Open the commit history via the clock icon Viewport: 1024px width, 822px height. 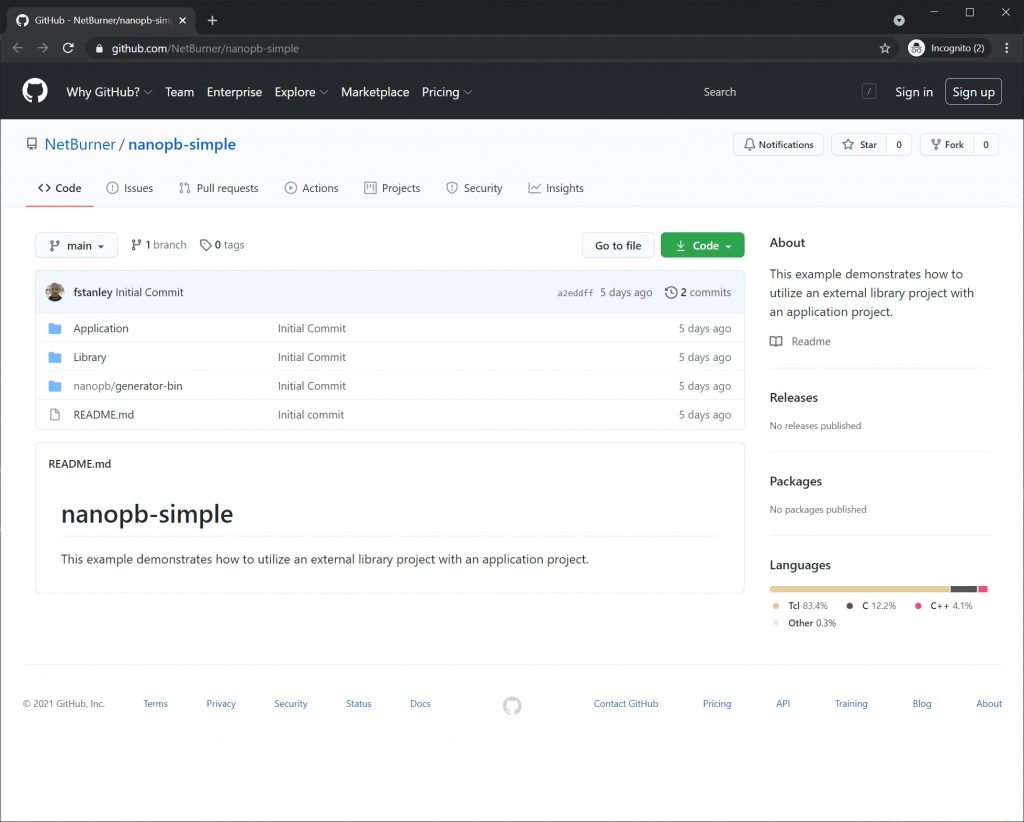(671, 292)
